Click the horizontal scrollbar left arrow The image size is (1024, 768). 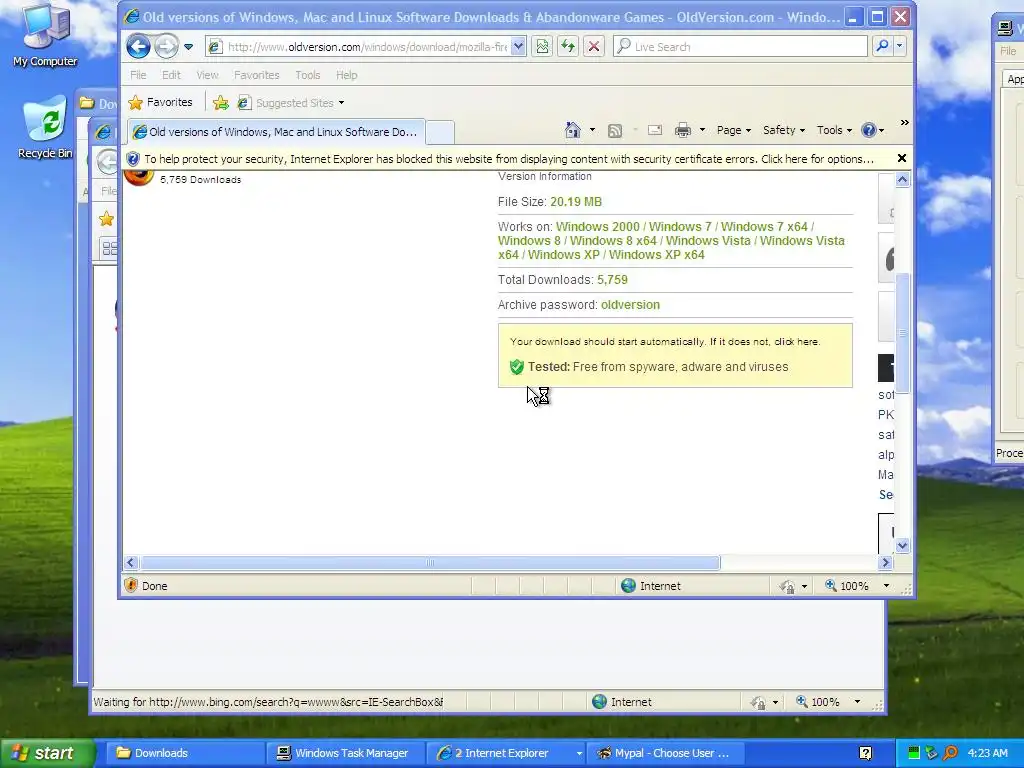131,562
